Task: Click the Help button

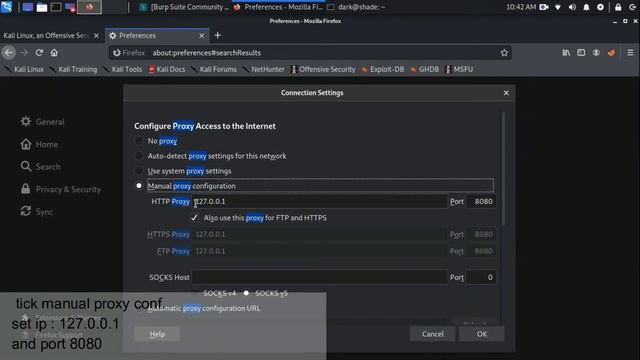Action: 157,334
